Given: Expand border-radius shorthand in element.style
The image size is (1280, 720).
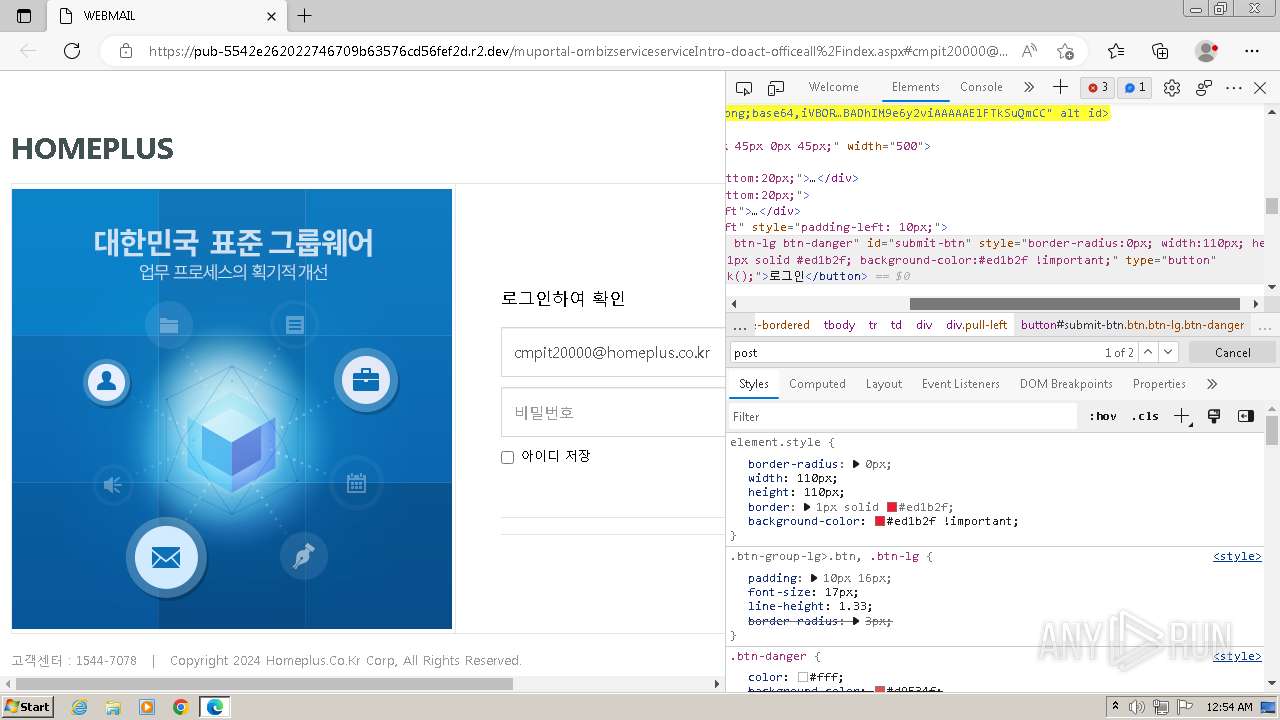Looking at the screenshot, I should pyautogui.click(x=856, y=464).
